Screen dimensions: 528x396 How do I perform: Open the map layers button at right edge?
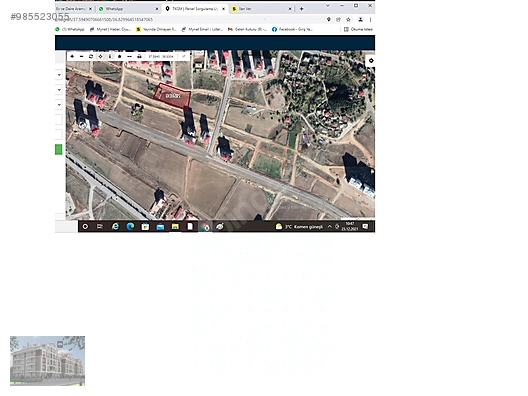[x=371, y=61]
